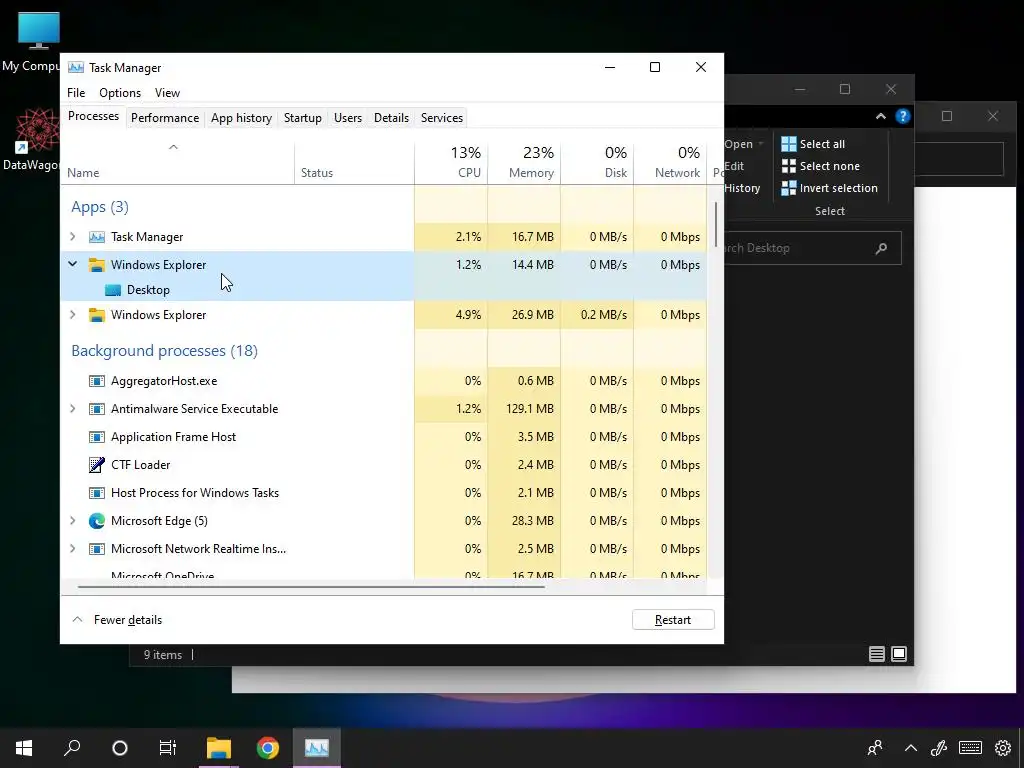The height and width of the screenshot is (768, 1024).
Task: Open the Options menu
Action: 120,93
